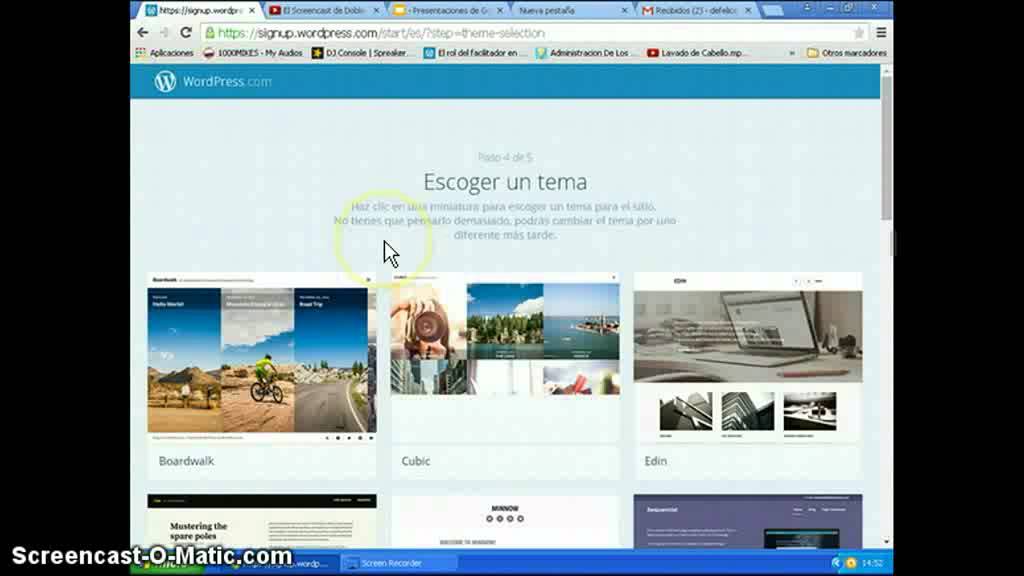The height and width of the screenshot is (576, 1024).
Task: Click the WordPress.com logo in header
Action: (213, 82)
